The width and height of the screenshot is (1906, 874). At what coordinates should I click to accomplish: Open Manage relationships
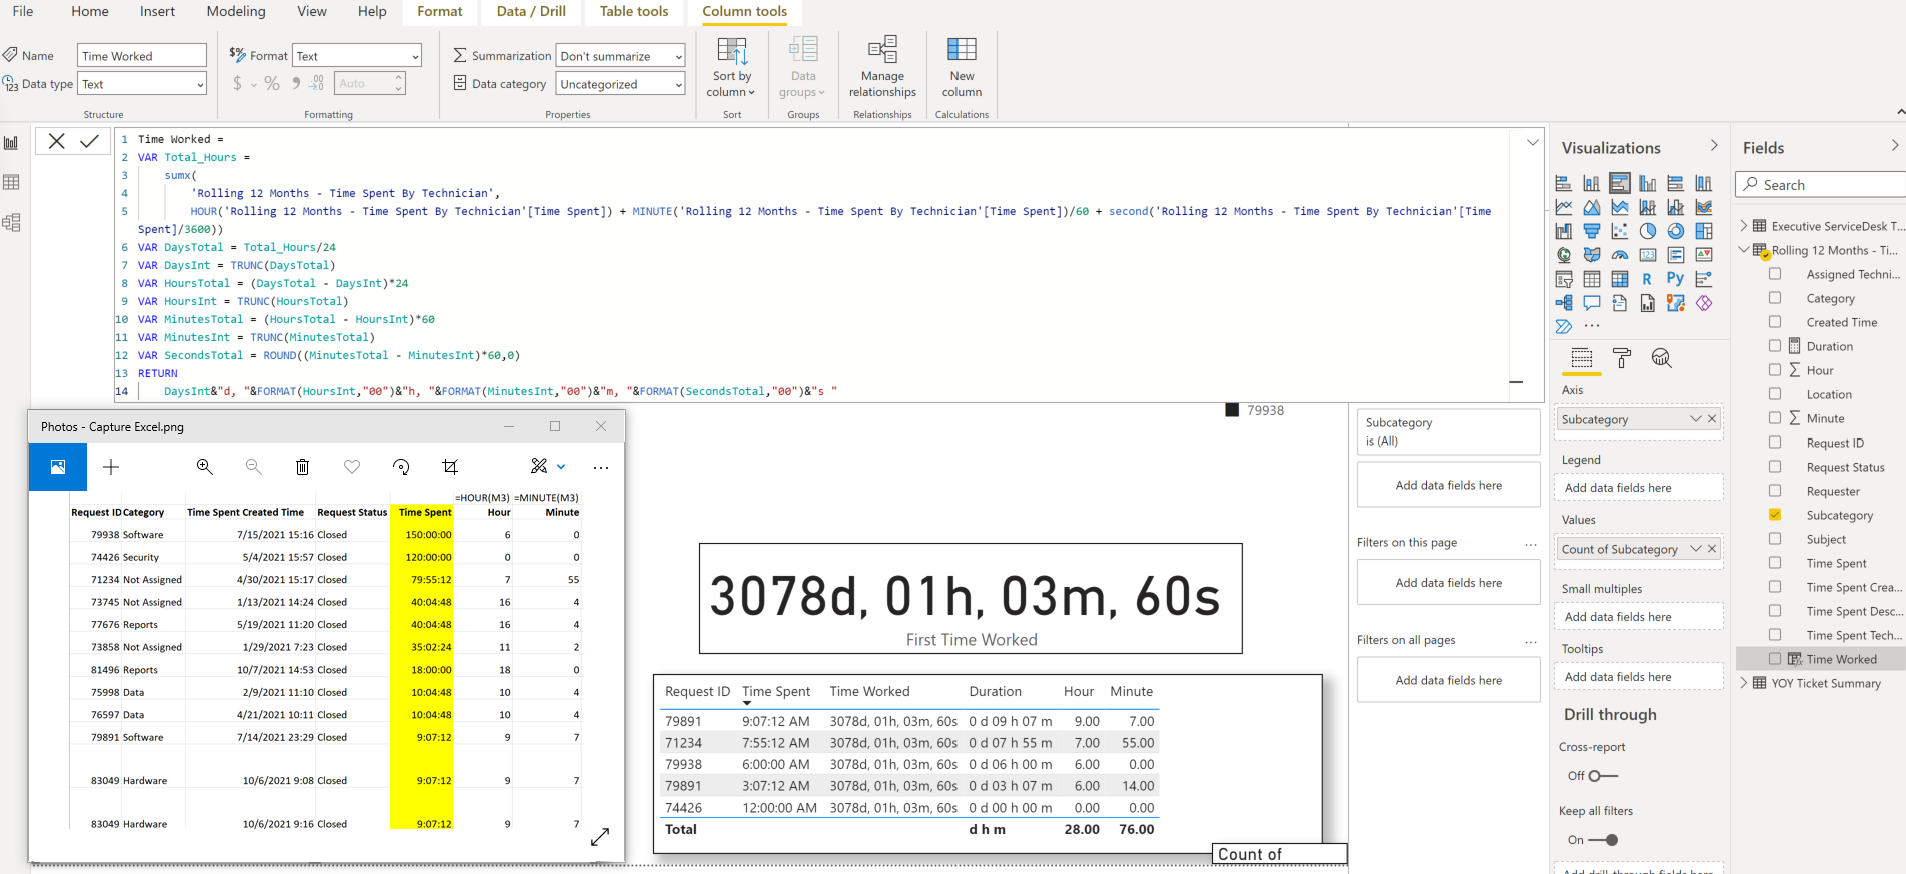[882, 68]
